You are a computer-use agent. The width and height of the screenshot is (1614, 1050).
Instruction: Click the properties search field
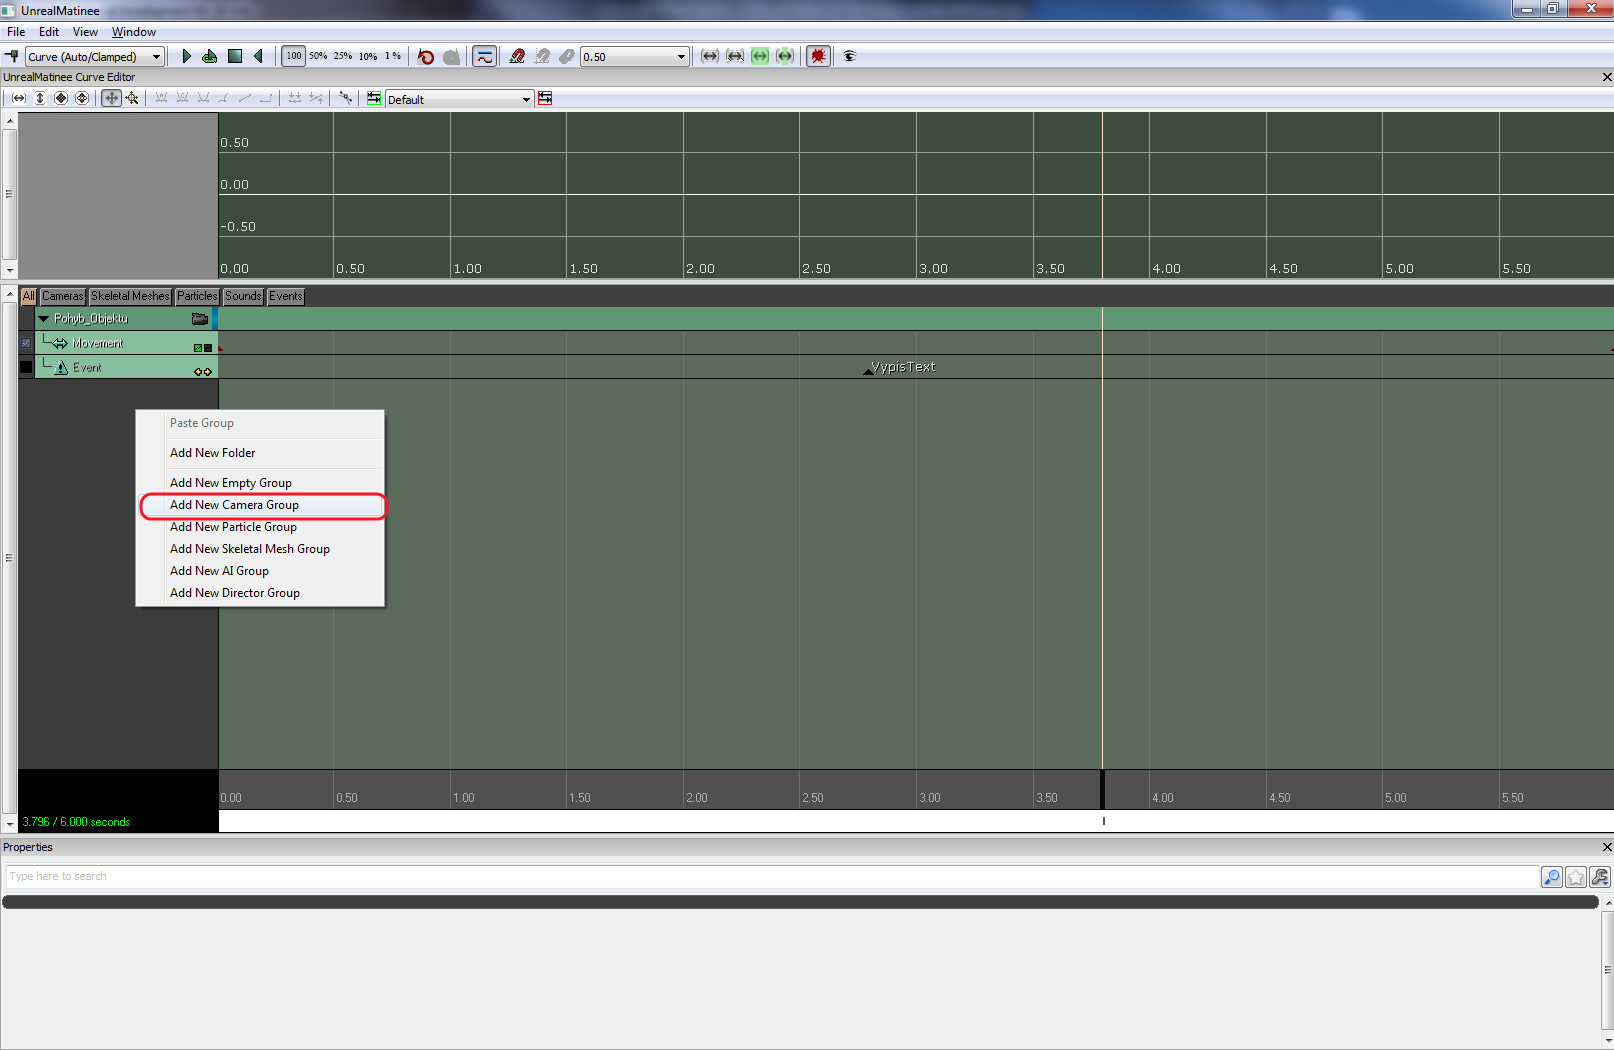point(771,877)
